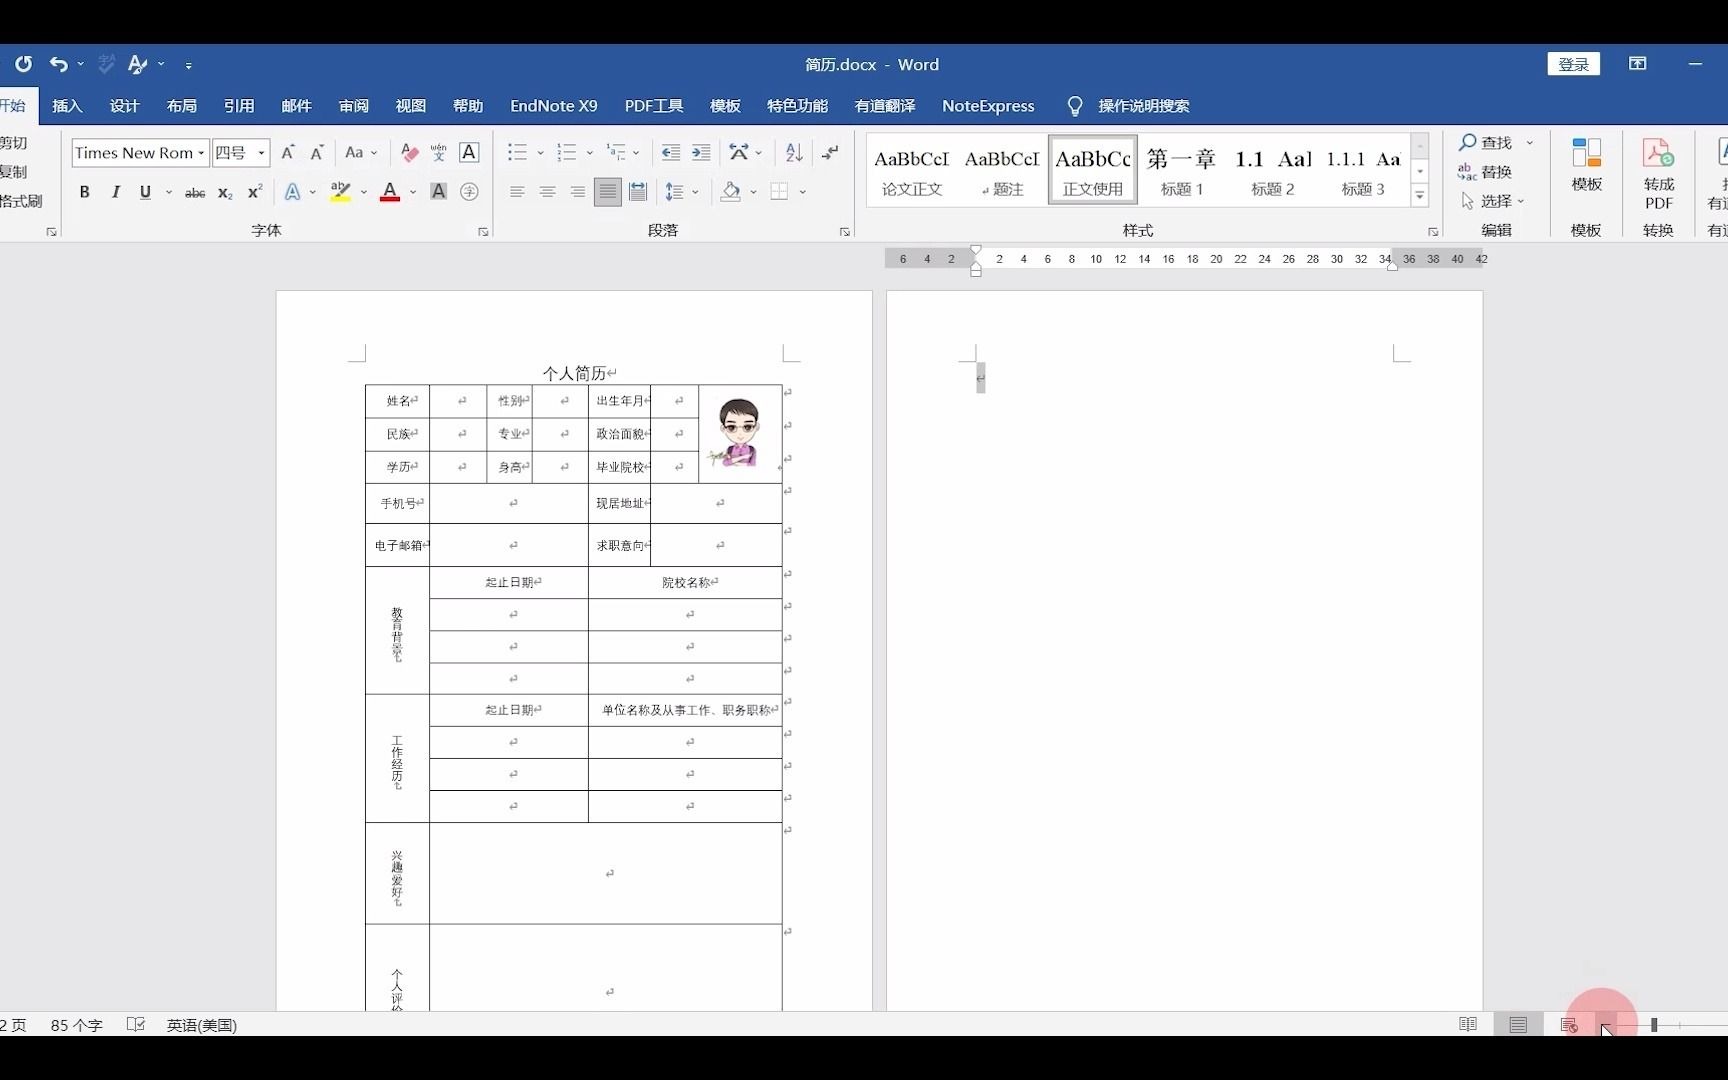Open Line and Paragraph Spacing dropdown
The height and width of the screenshot is (1080, 1728).
682,192
